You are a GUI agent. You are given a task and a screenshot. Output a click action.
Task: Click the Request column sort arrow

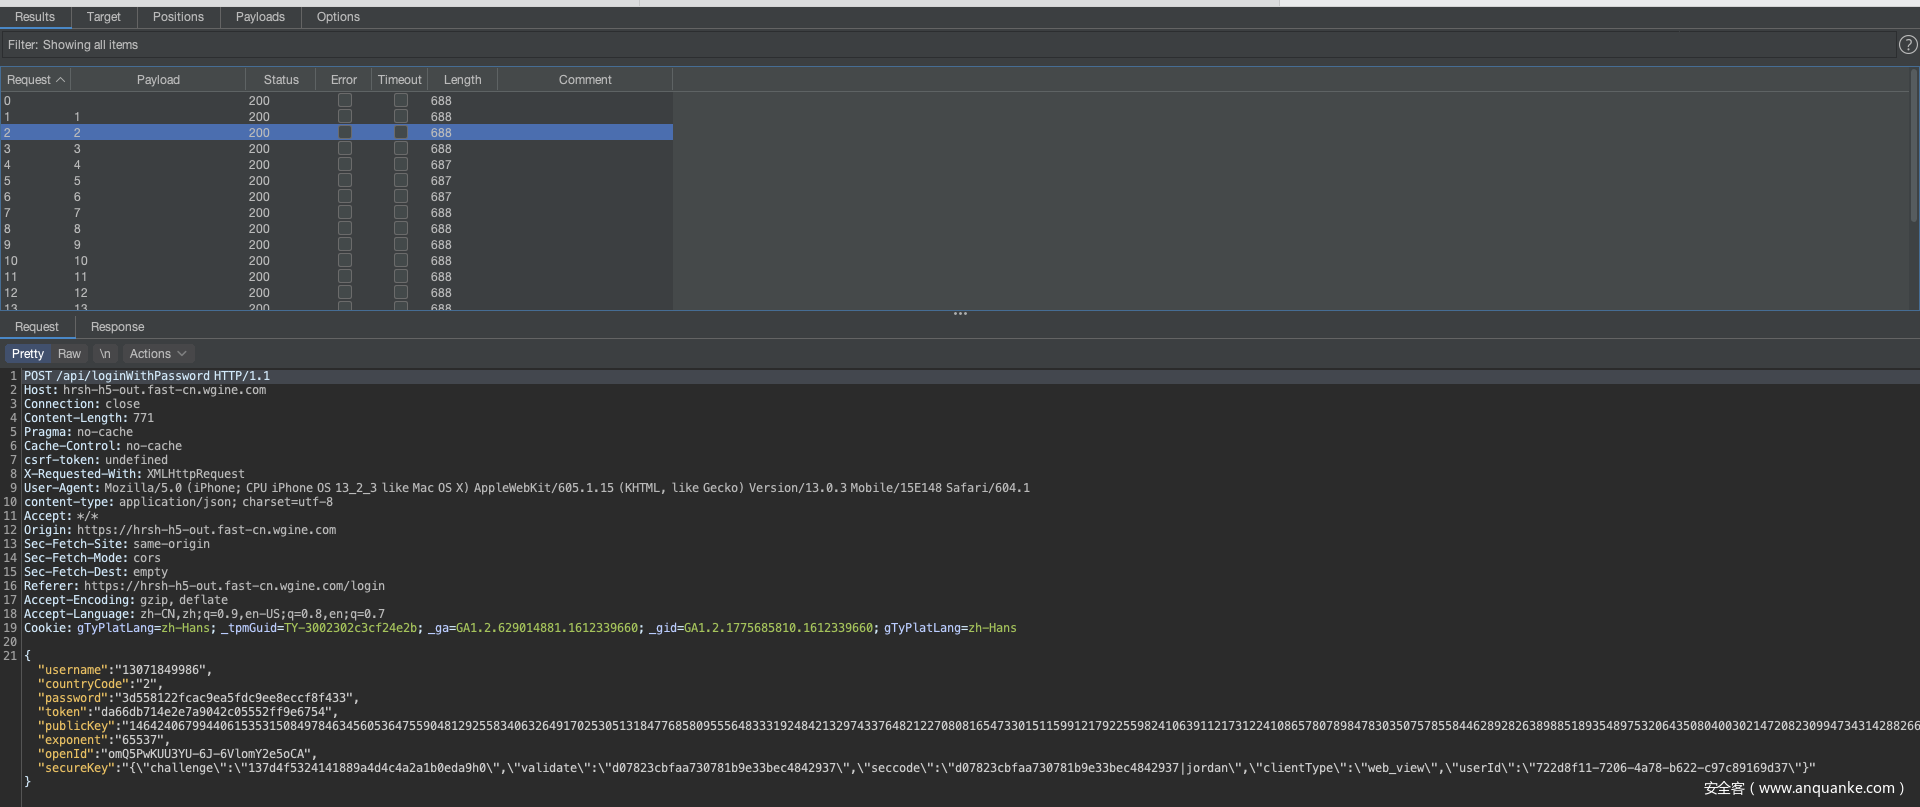(x=61, y=80)
